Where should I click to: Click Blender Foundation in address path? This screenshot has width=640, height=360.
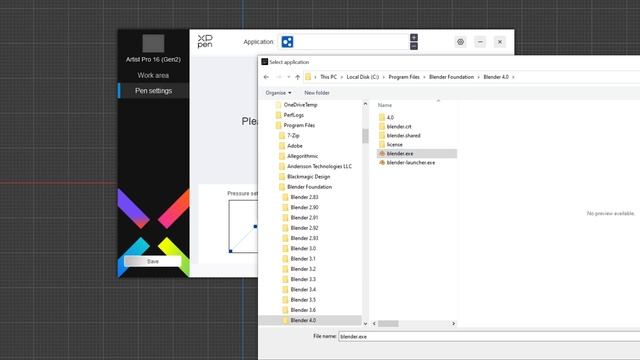pyautogui.click(x=451, y=77)
